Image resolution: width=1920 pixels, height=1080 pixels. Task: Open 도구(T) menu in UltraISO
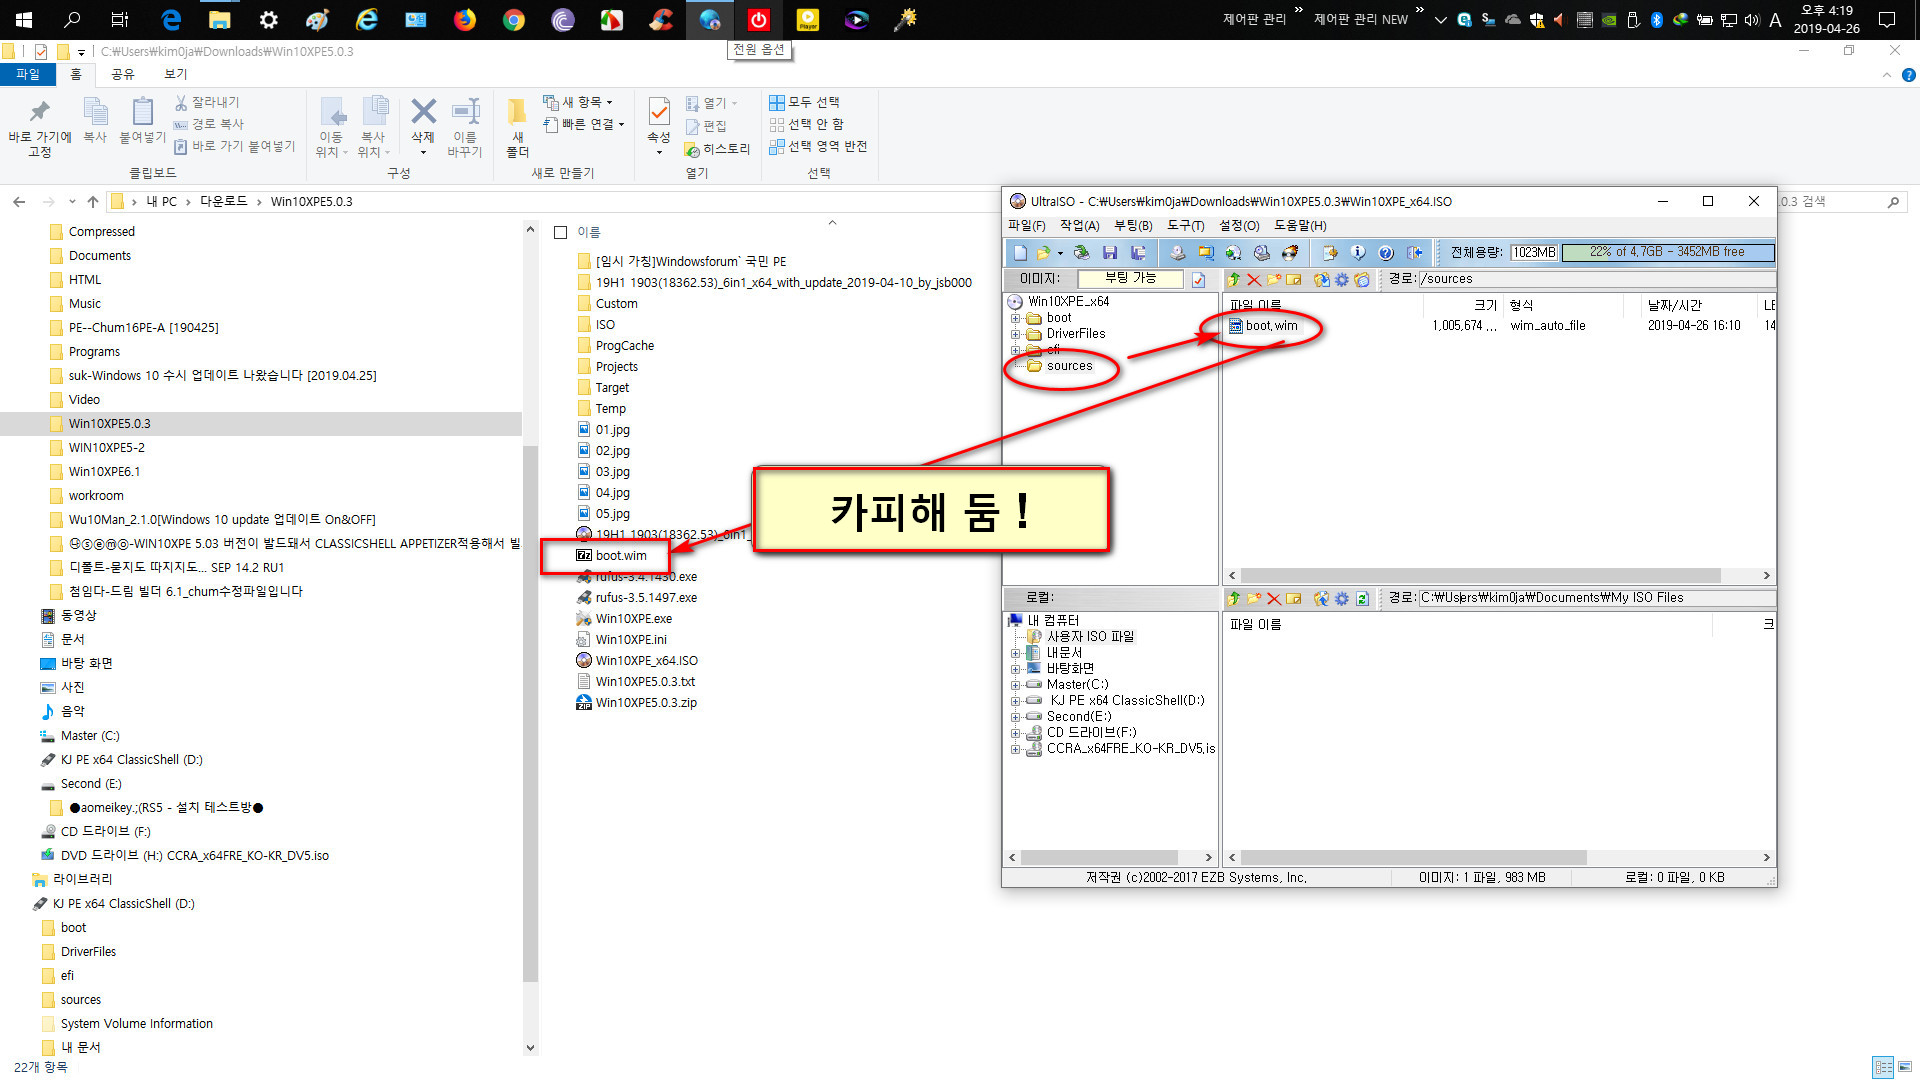[1186, 226]
